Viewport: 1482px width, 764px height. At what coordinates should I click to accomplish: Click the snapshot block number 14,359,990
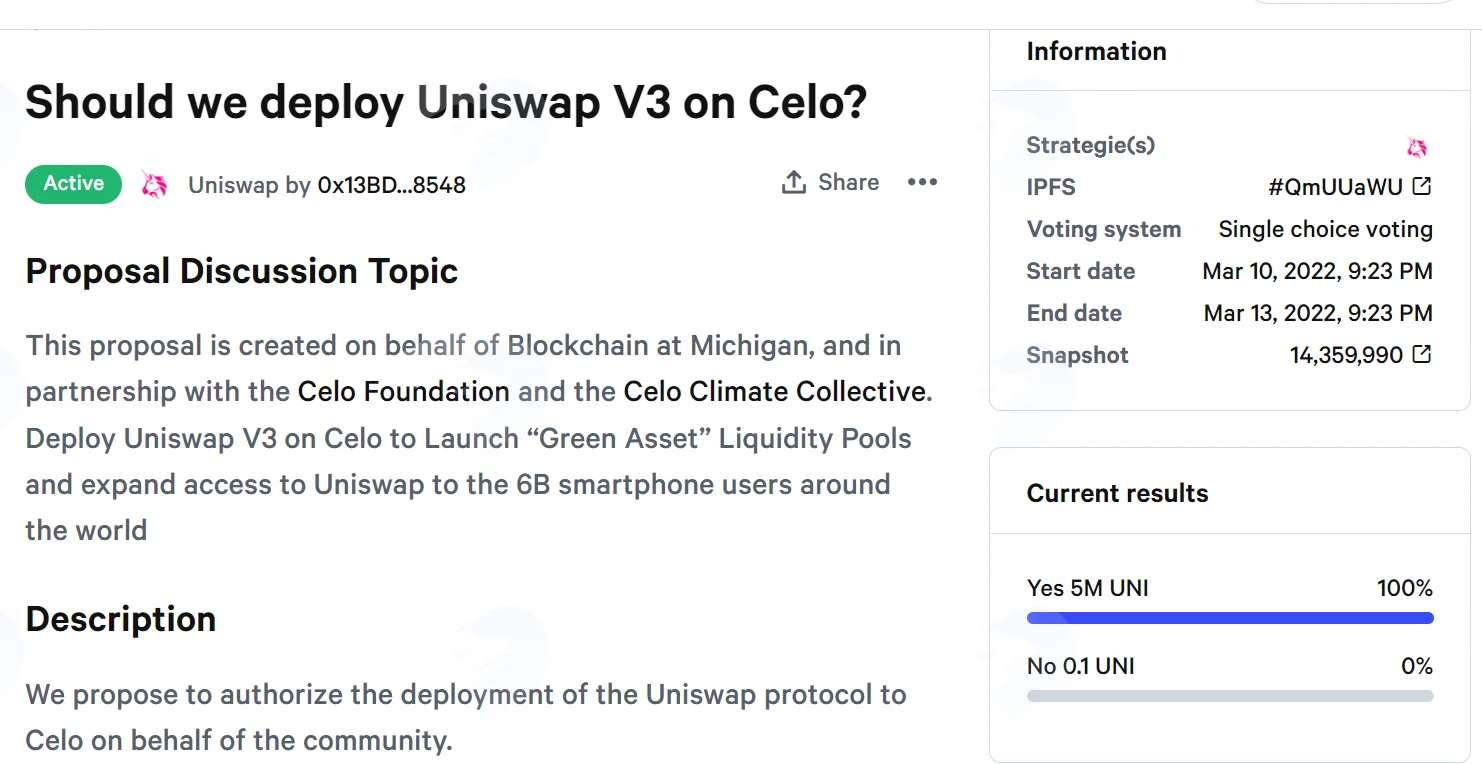pos(1346,355)
